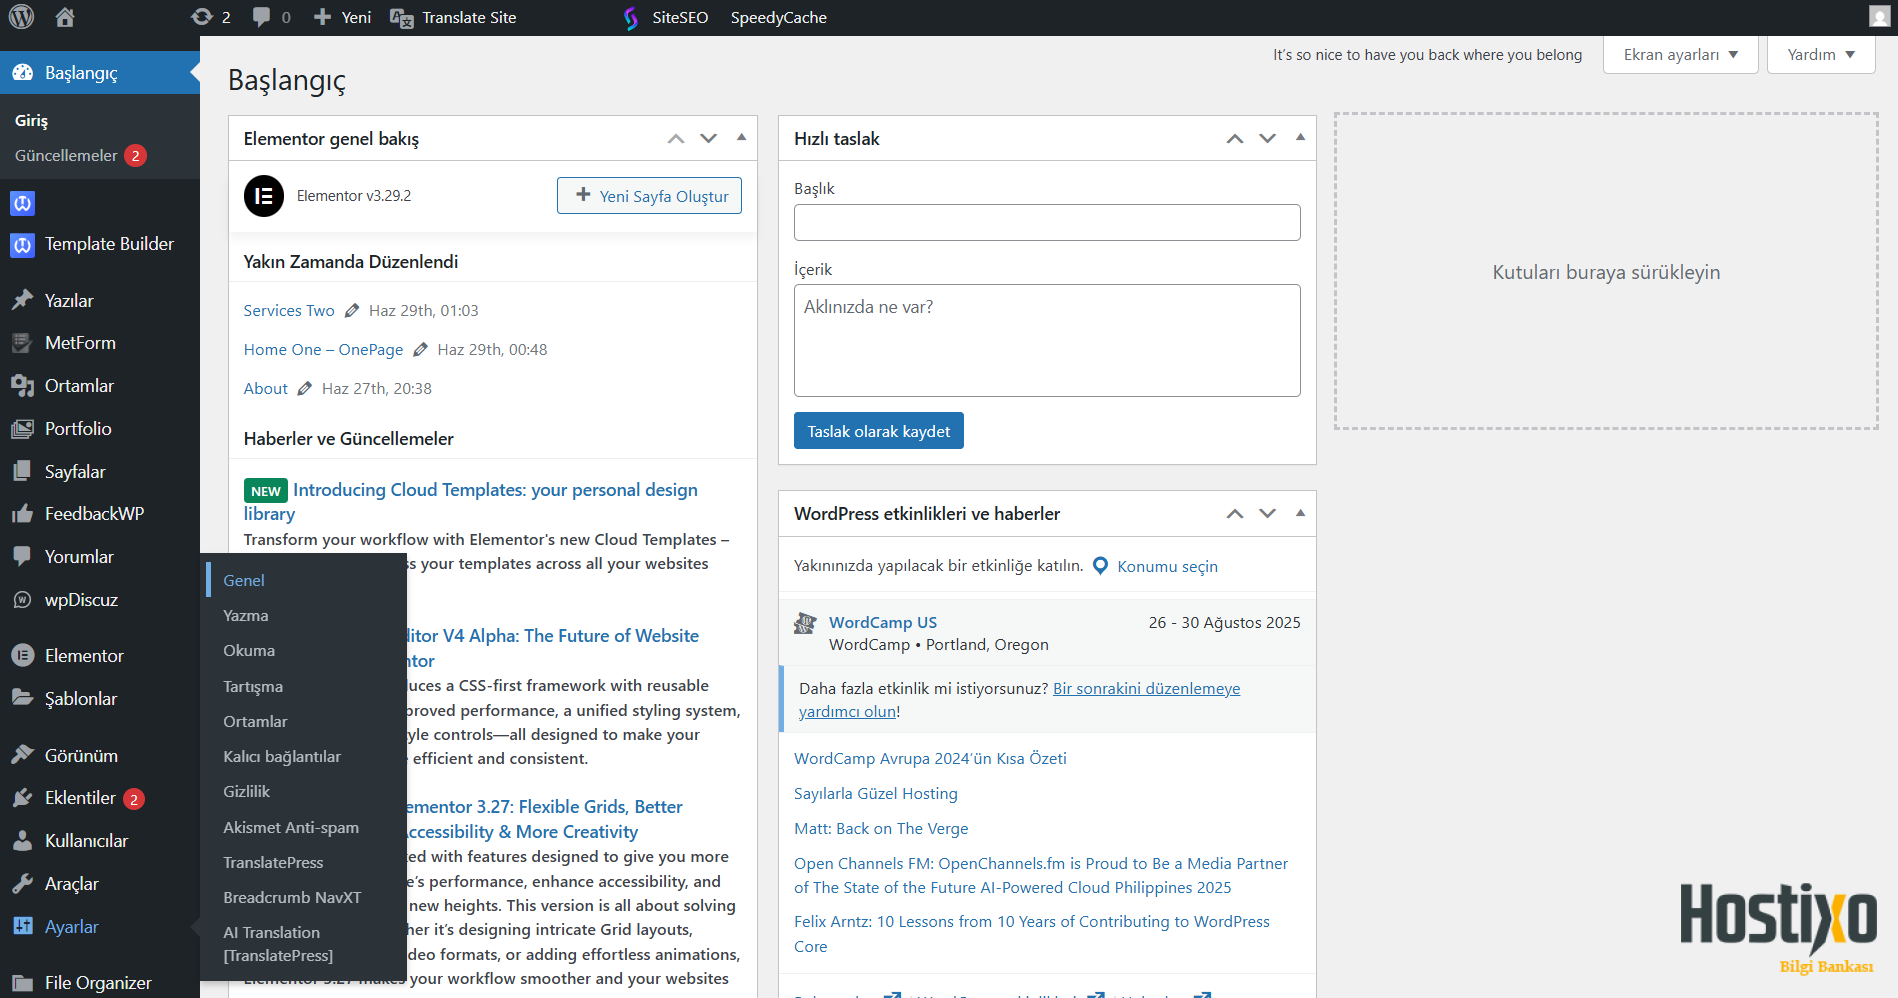Click the Sayfalar pages icon
Screen dimensions: 1898x998
(x=22, y=471)
